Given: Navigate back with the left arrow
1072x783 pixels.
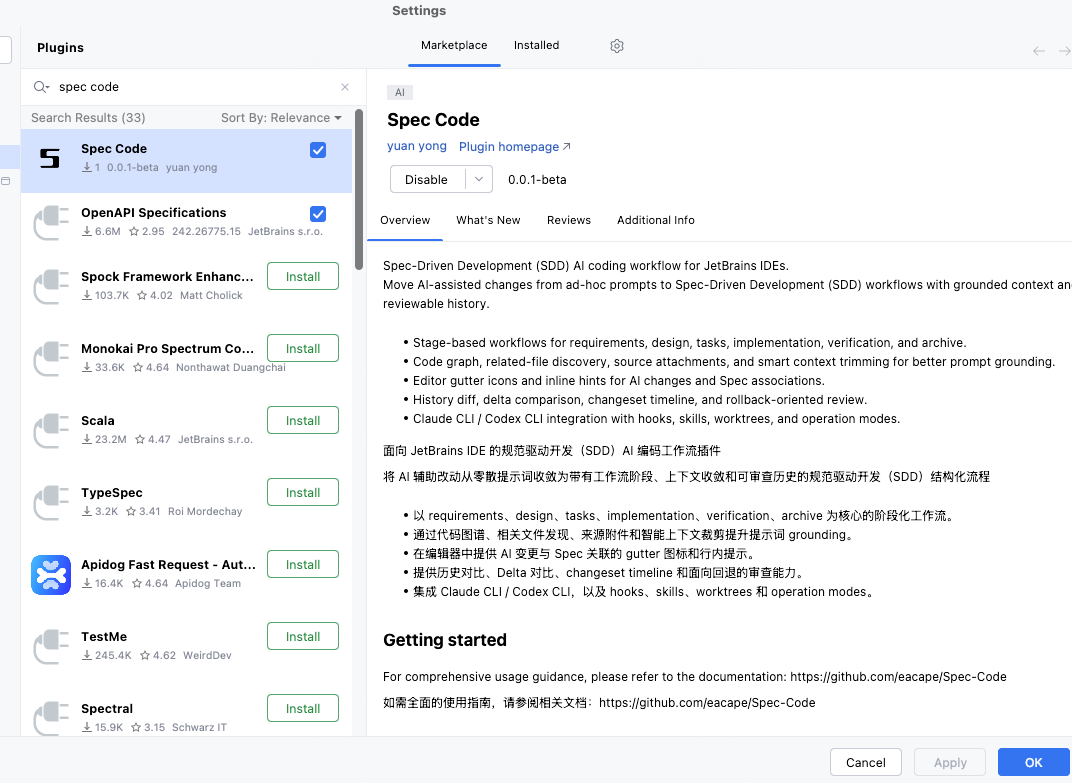Looking at the screenshot, I should [1039, 51].
